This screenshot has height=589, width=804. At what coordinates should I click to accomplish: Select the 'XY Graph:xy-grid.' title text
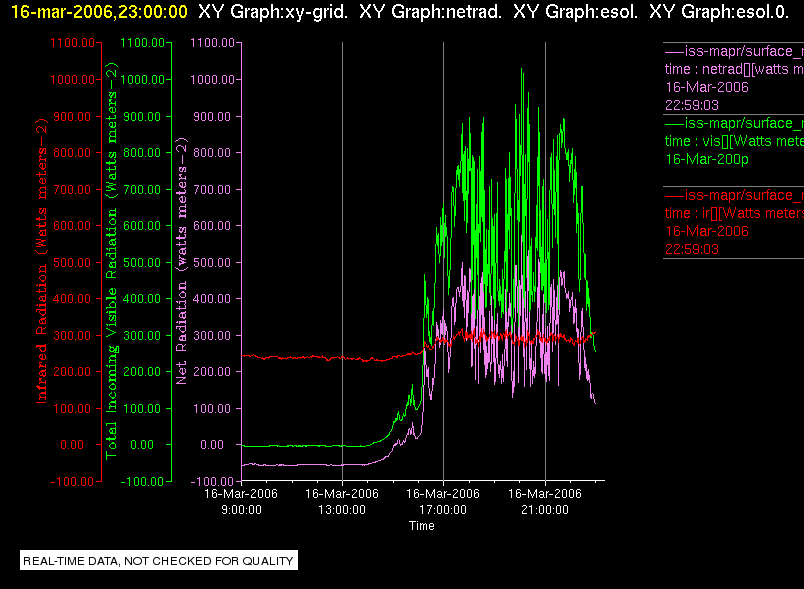[273, 12]
